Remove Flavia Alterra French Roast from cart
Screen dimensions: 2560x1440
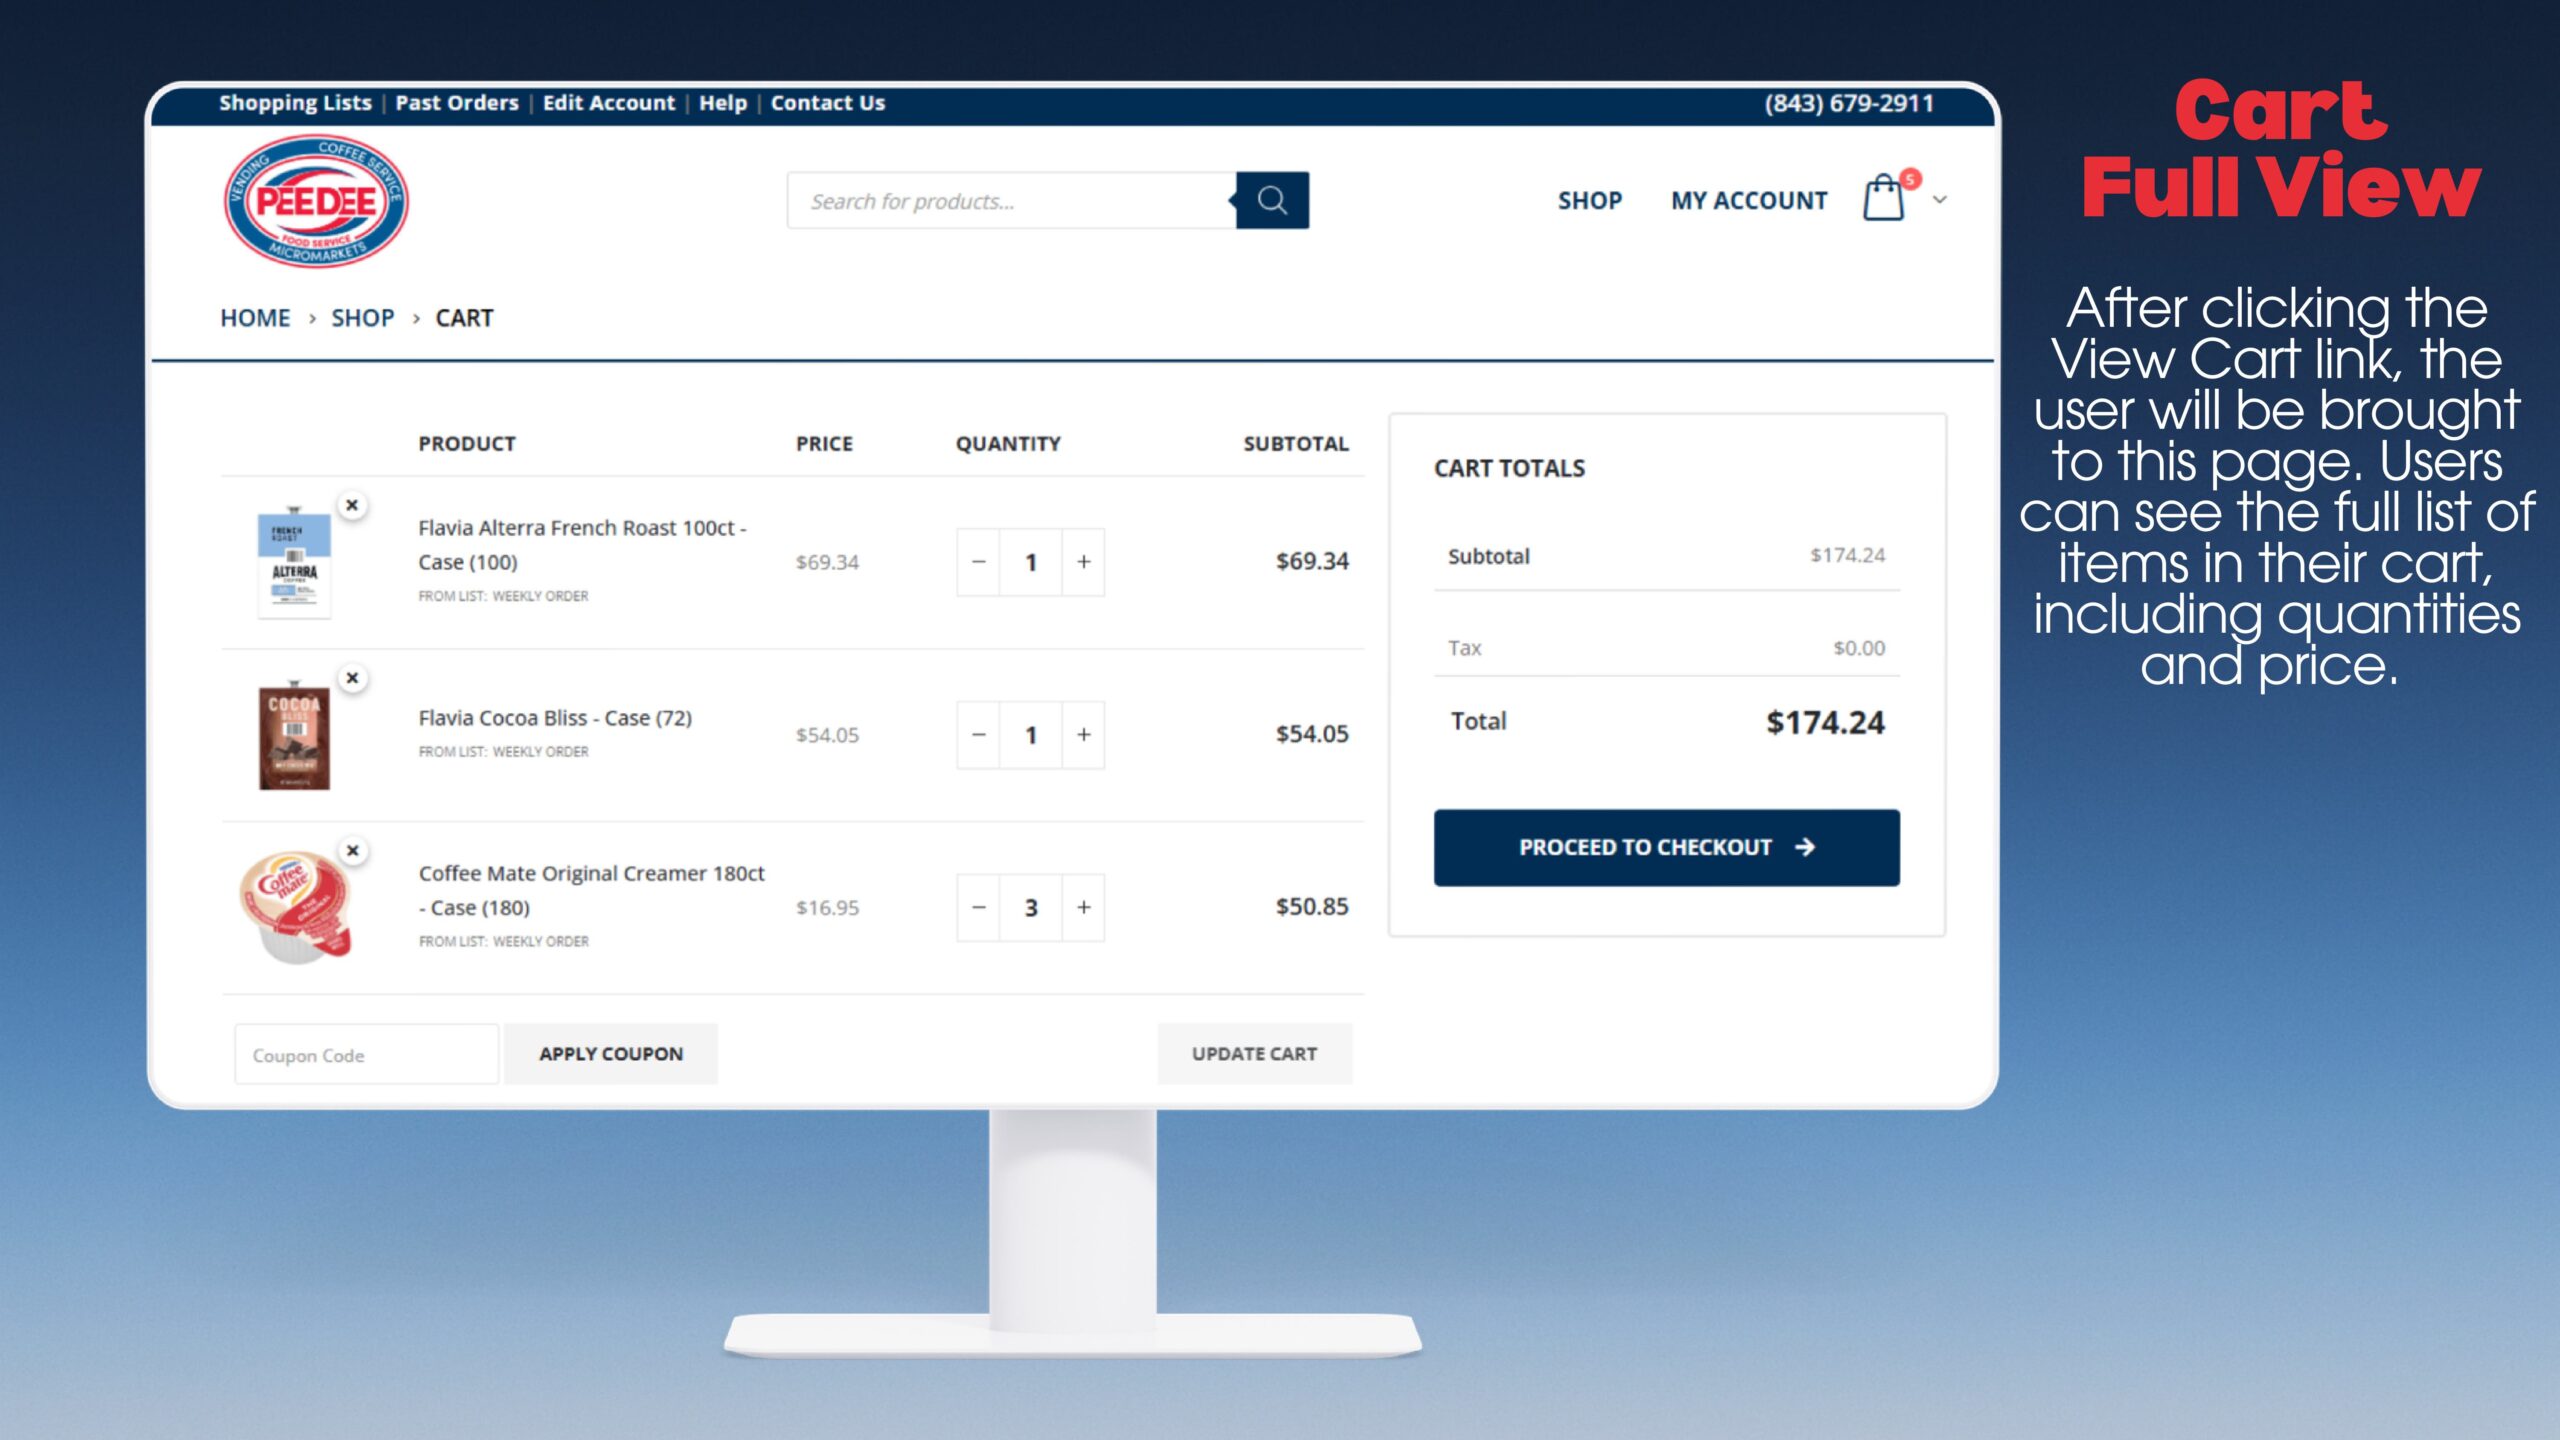352,505
